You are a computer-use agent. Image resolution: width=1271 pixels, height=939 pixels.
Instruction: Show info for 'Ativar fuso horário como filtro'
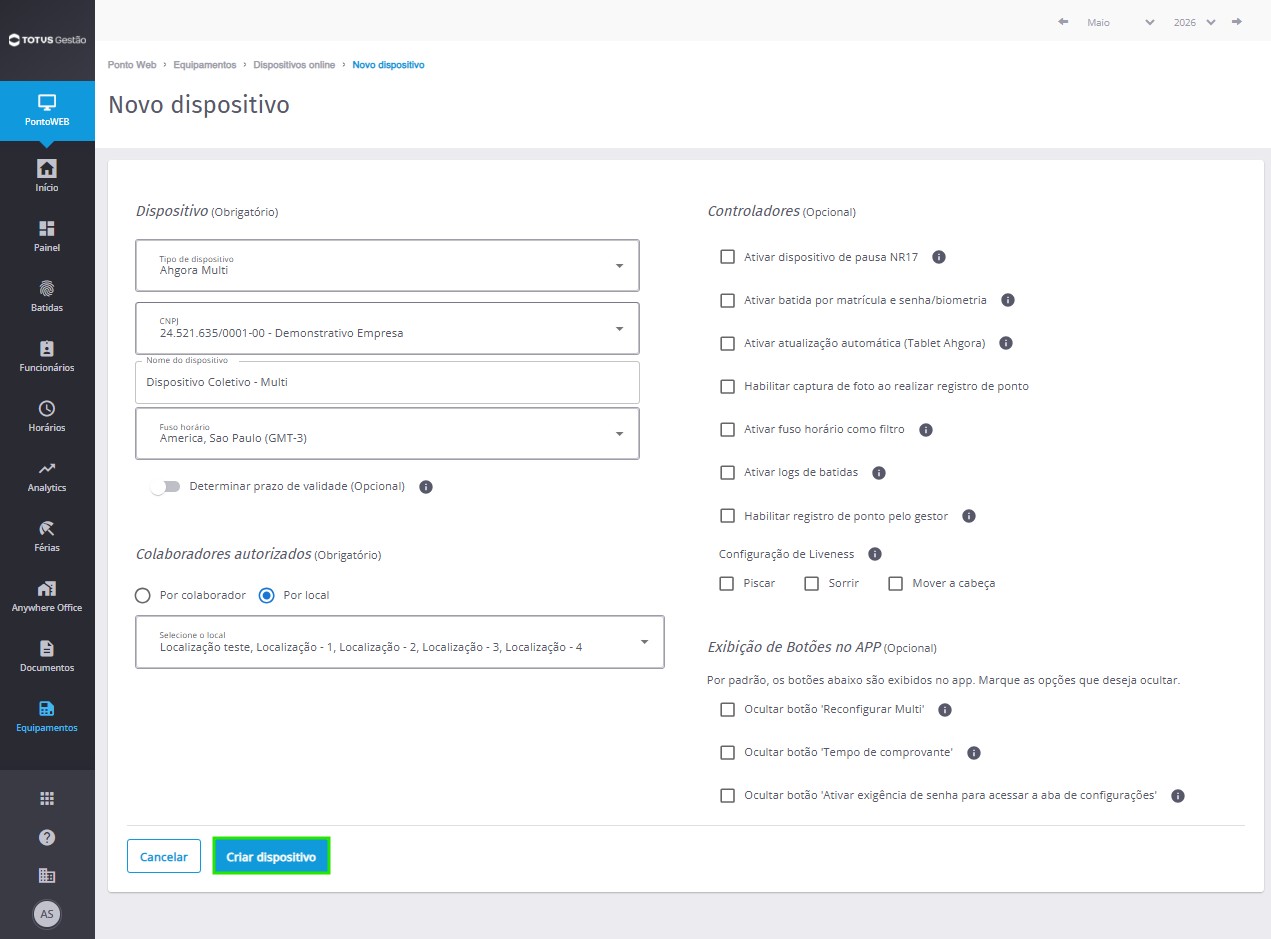coord(926,430)
